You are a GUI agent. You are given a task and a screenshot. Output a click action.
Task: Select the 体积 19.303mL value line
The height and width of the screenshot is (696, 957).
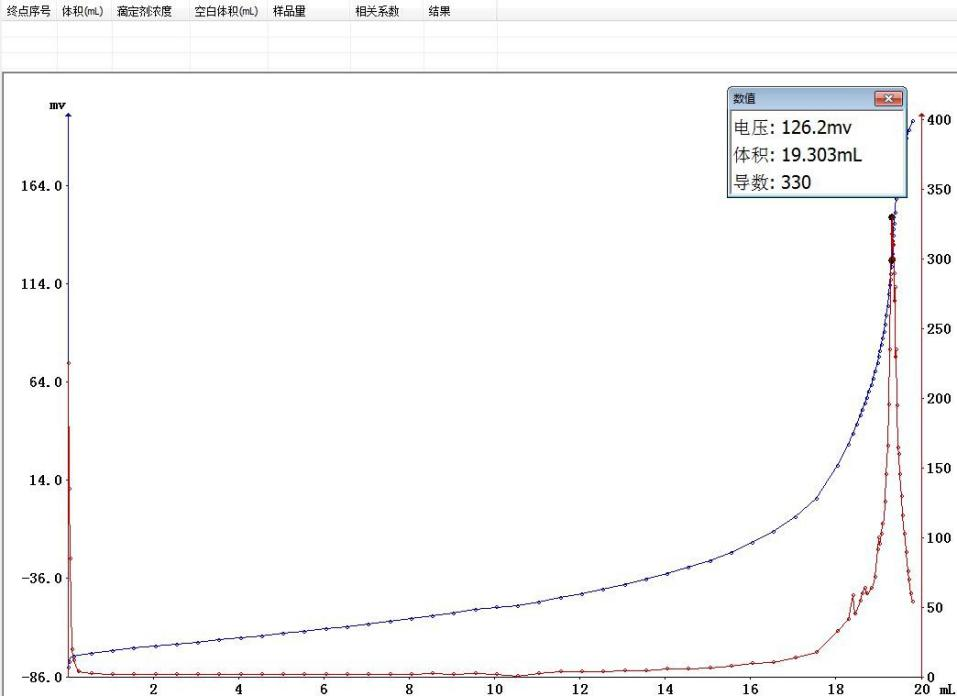pyautogui.click(x=798, y=155)
